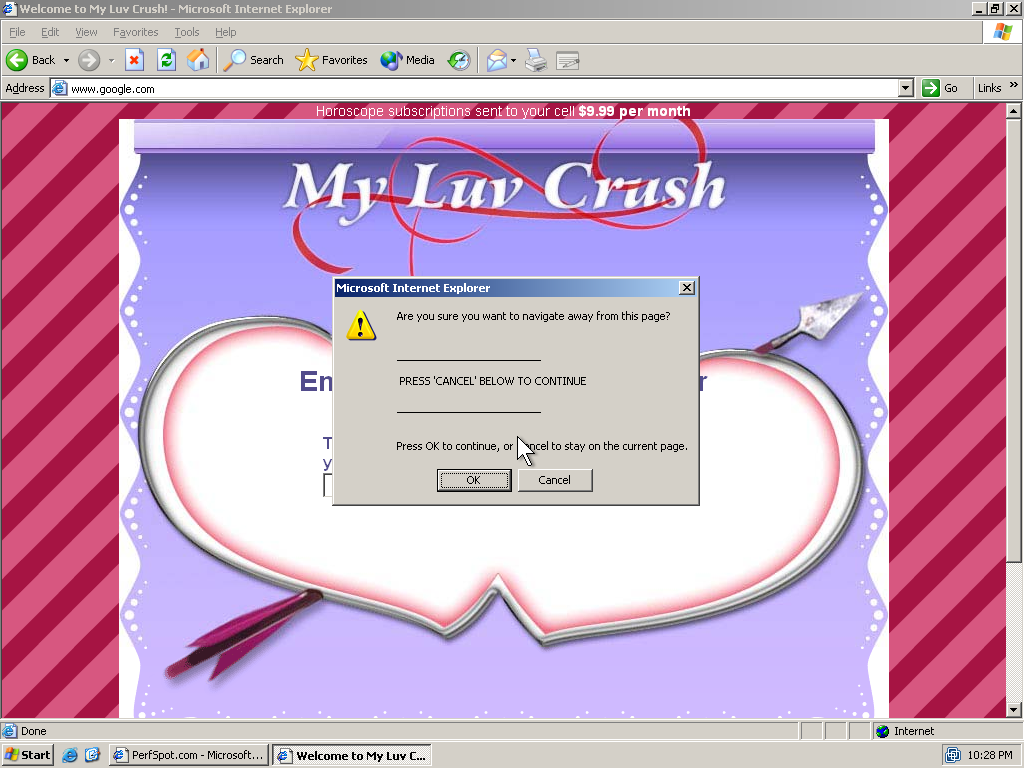1024x768 pixels.
Task: Open the Media pane in the toolbar
Action: point(408,60)
